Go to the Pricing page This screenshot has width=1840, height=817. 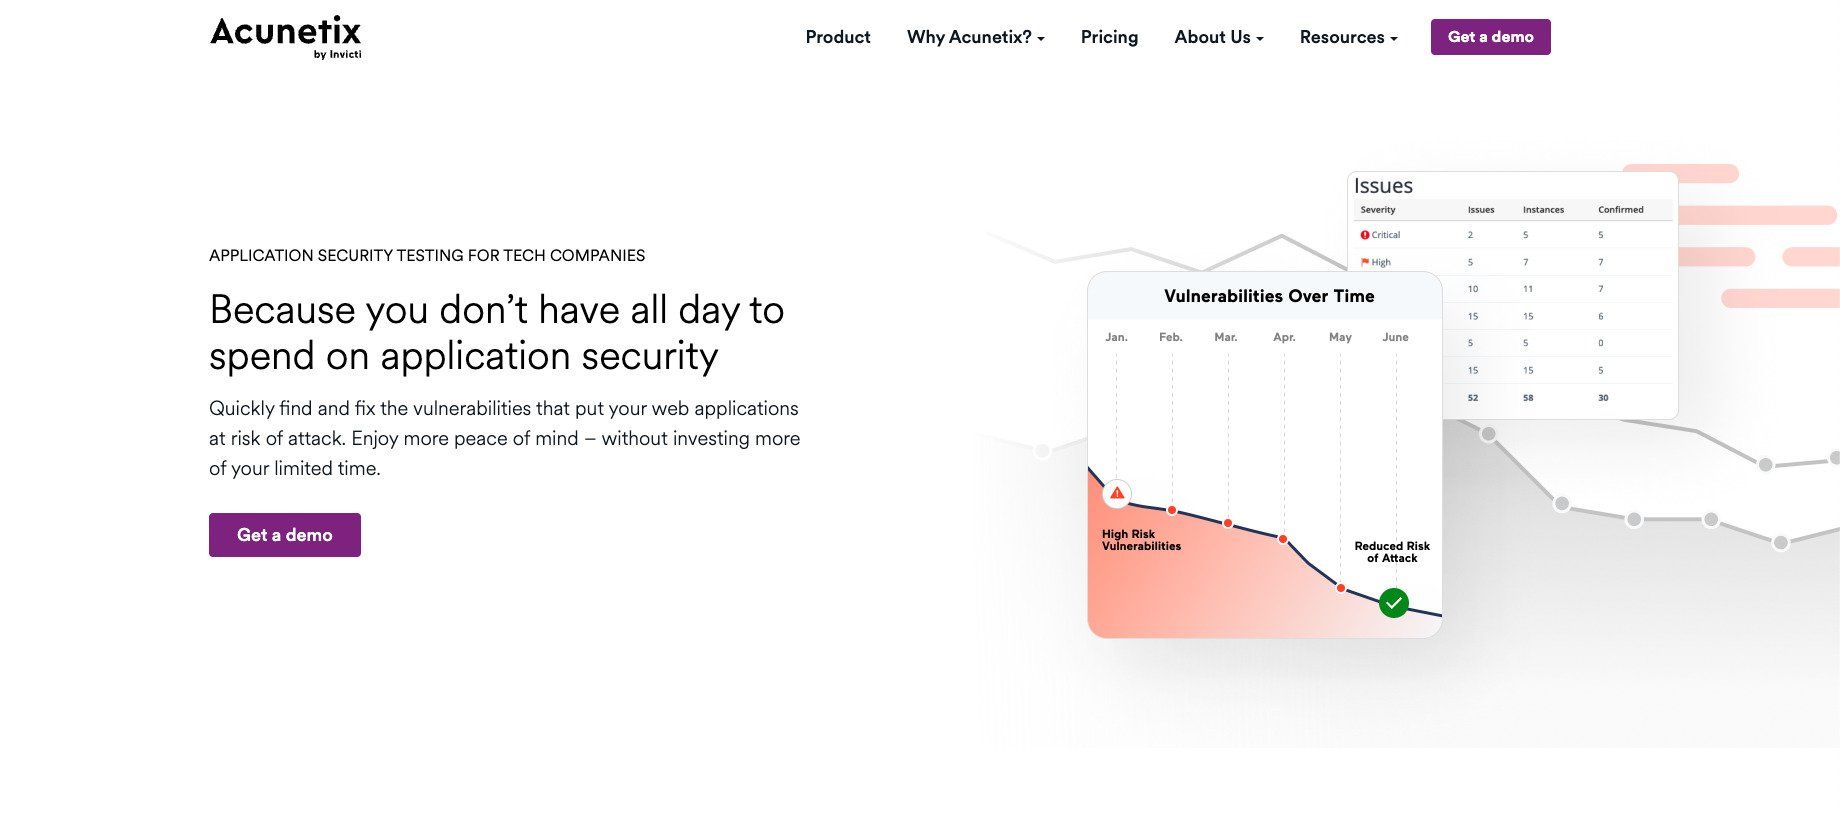[x=1109, y=37]
